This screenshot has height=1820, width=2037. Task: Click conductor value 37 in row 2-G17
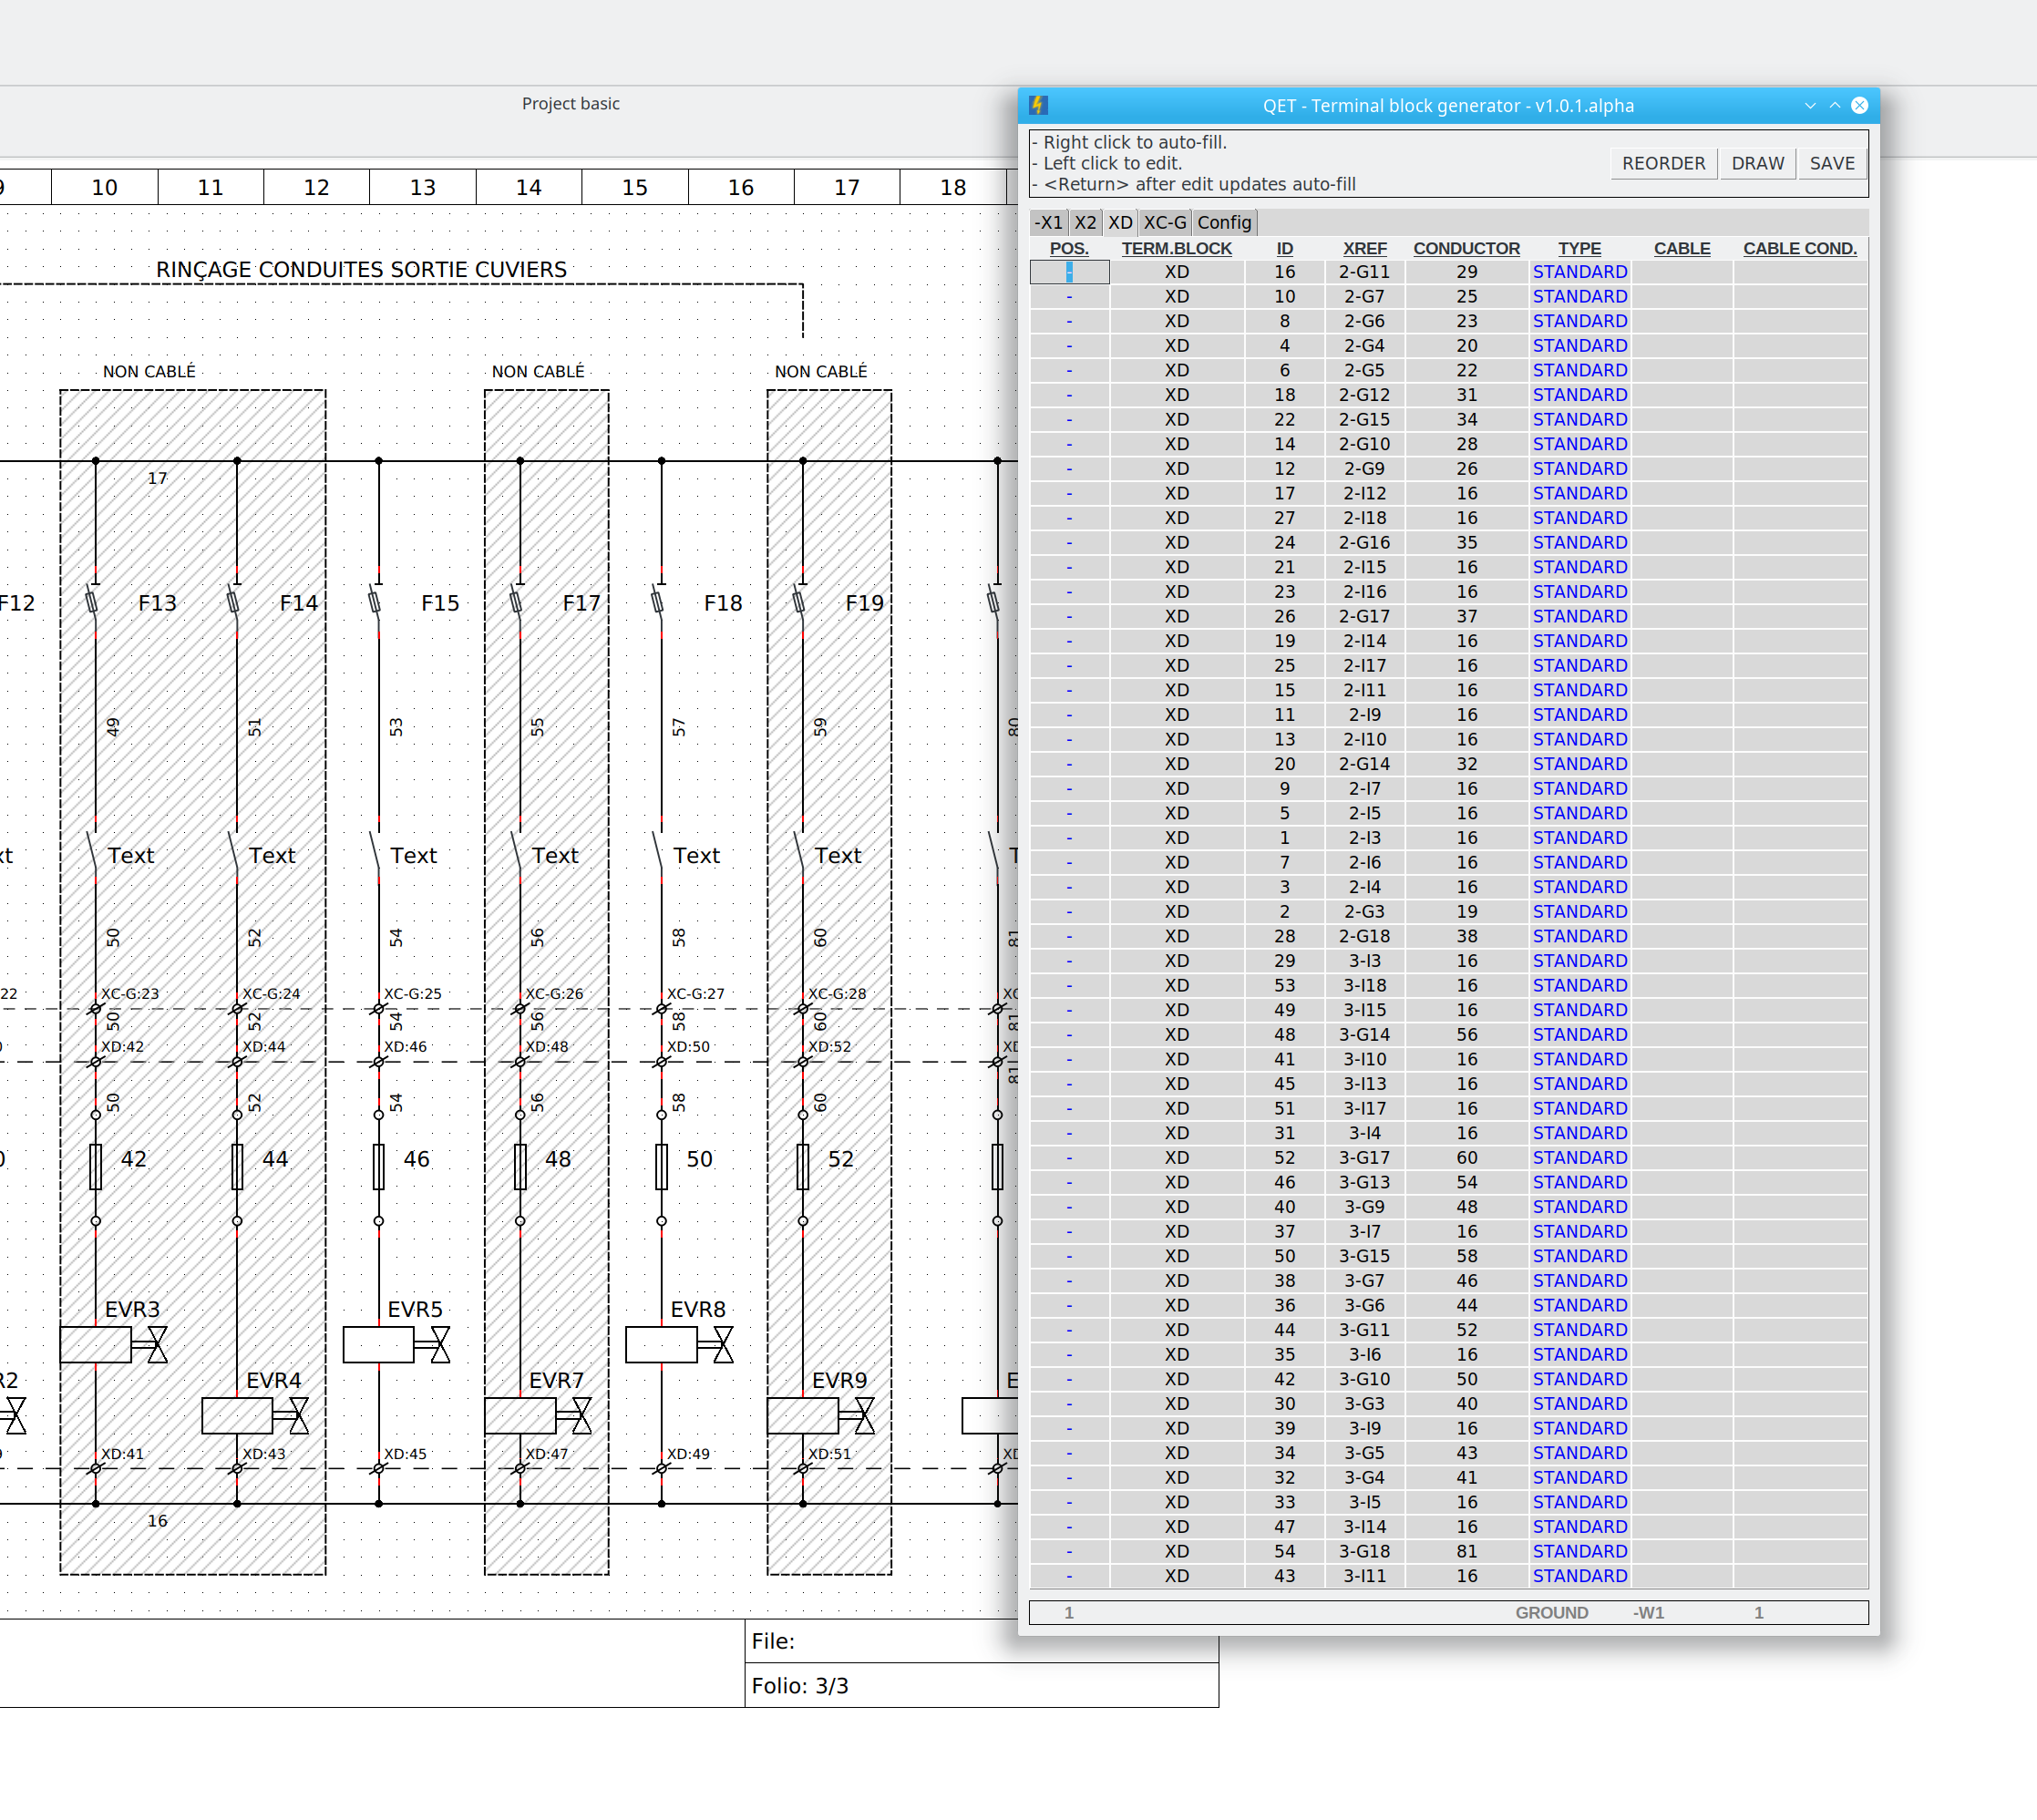pos(1466,617)
